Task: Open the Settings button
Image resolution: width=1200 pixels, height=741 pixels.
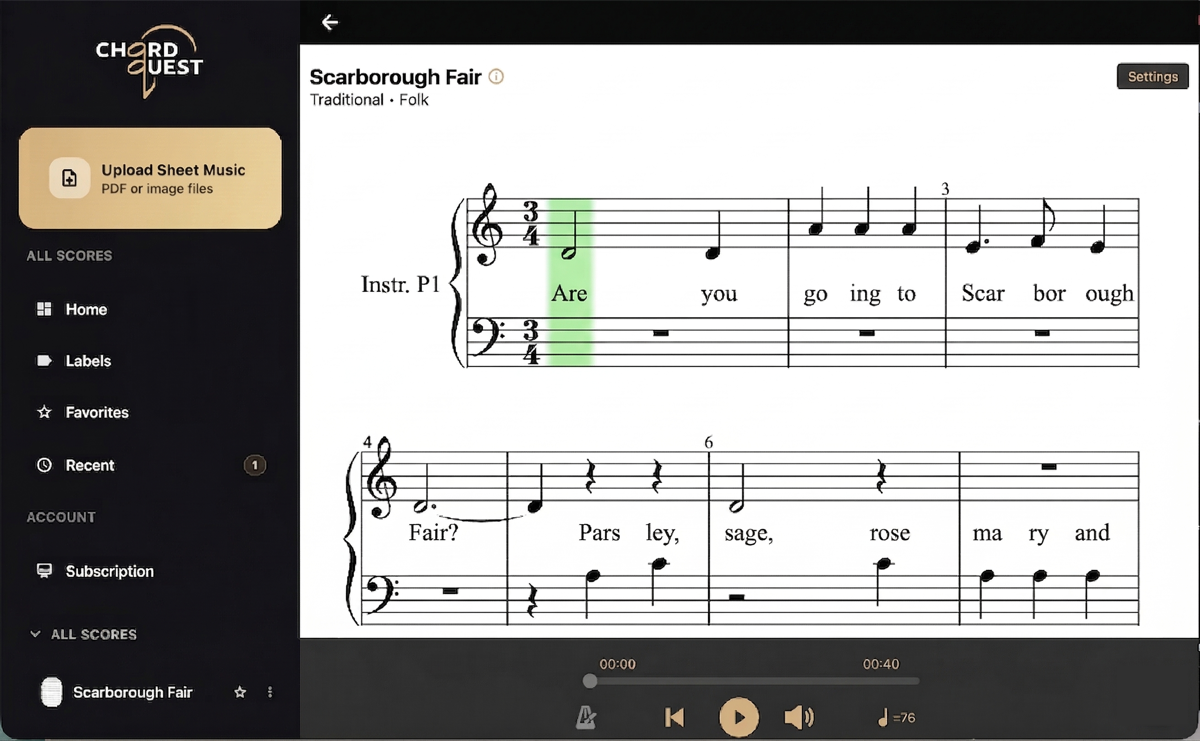Action: click(1152, 76)
